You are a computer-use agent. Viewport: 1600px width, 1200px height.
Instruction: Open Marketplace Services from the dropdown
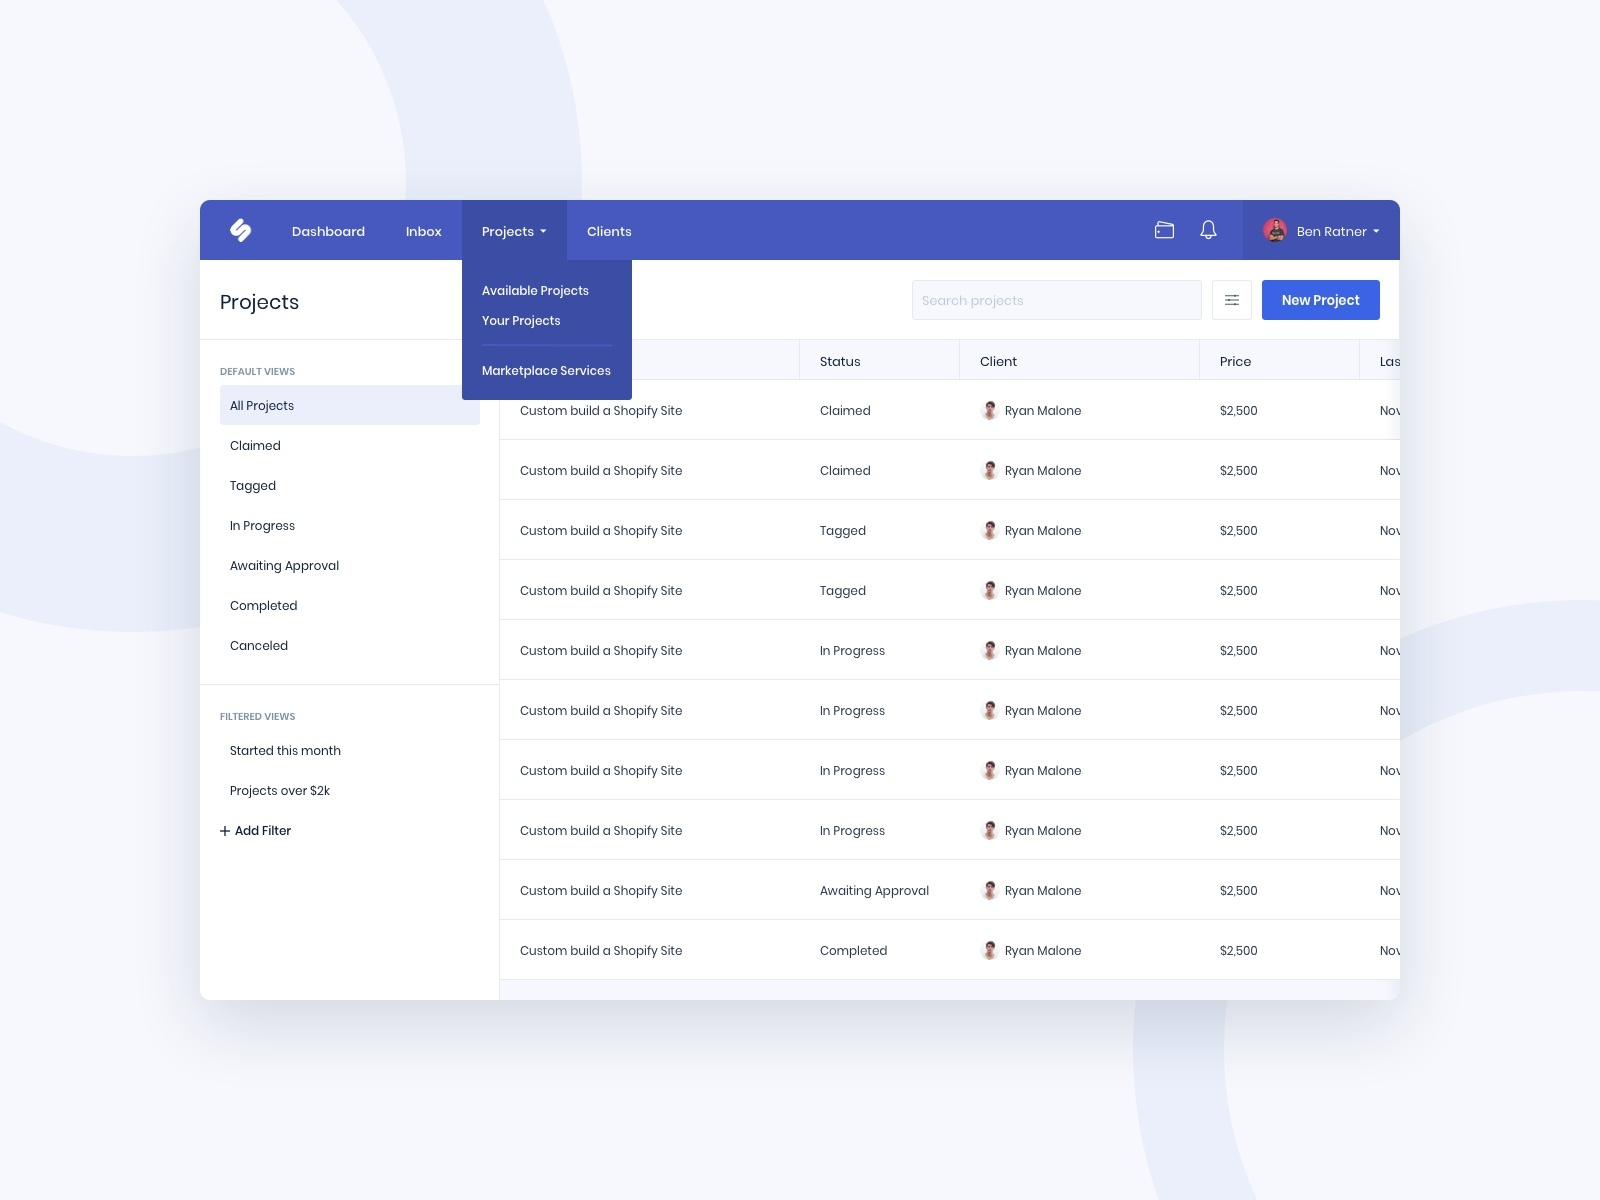tap(546, 370)
